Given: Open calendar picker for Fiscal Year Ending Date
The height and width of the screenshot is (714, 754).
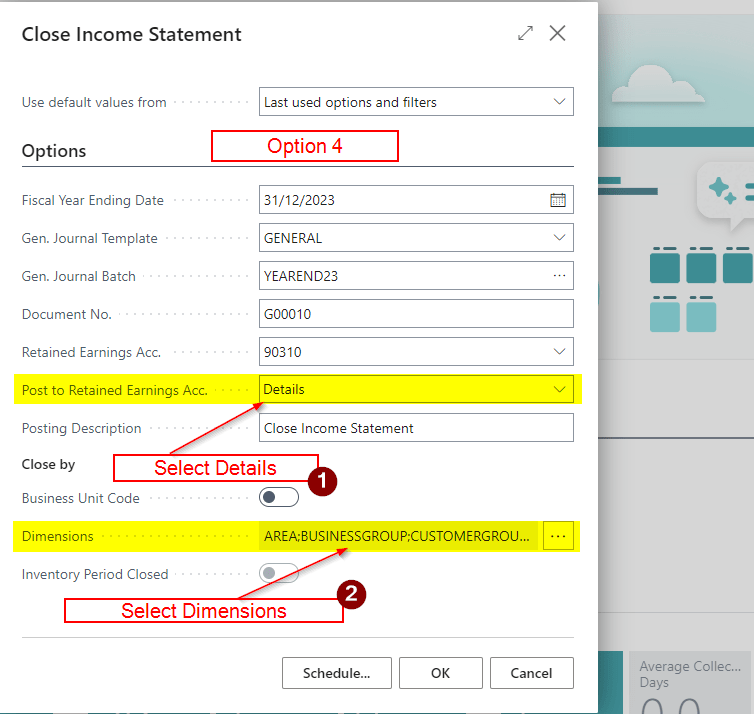Looking at the screenshot, I should [x=558, y=200].
